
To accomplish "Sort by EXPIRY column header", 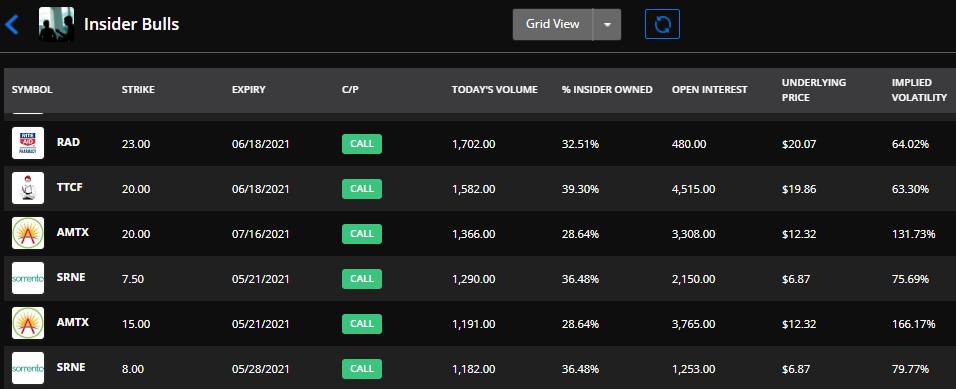I will pos(249,90).
